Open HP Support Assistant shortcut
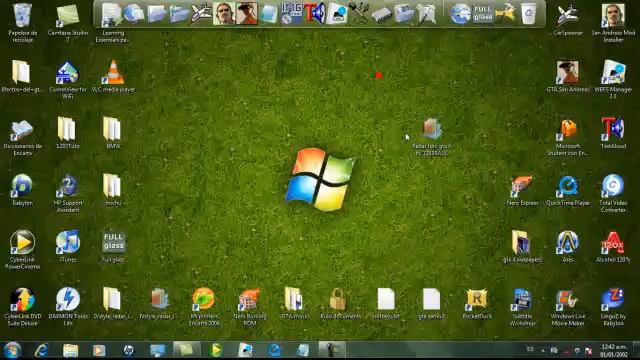Viewport: 640px width, 360px height. tap(68, 193)
